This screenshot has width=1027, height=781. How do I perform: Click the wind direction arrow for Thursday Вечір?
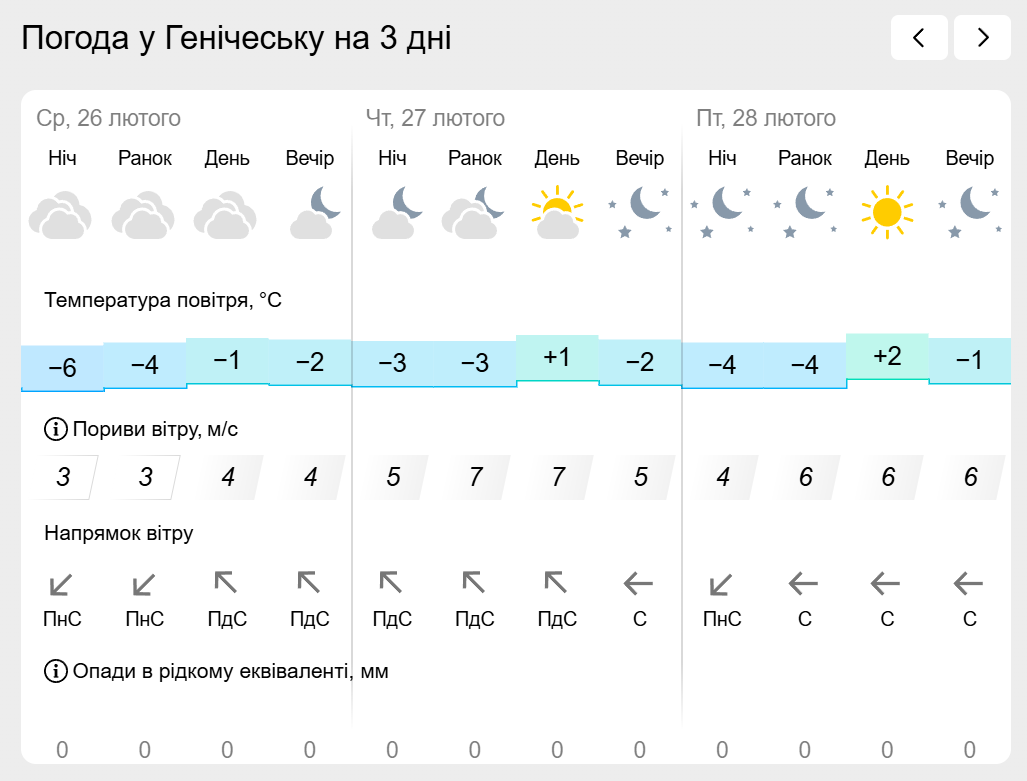(639, 583)
